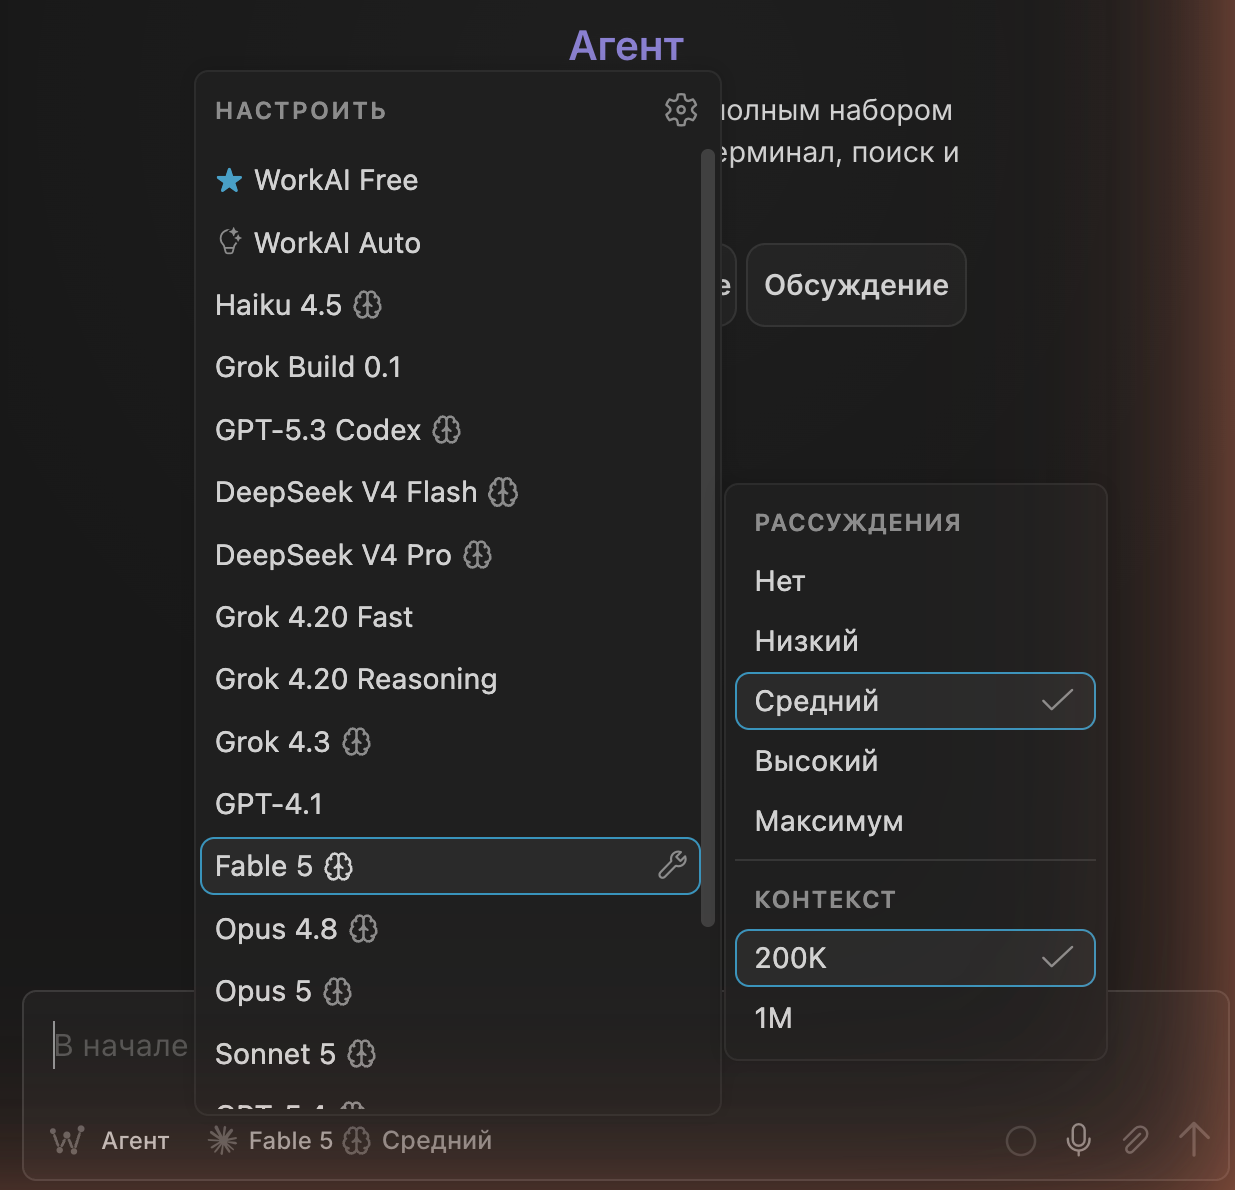Start voice input with the microphone
The width and height of the screenshot is (1235, 1190).
pyautogui.click(x=1078, y=1140)
